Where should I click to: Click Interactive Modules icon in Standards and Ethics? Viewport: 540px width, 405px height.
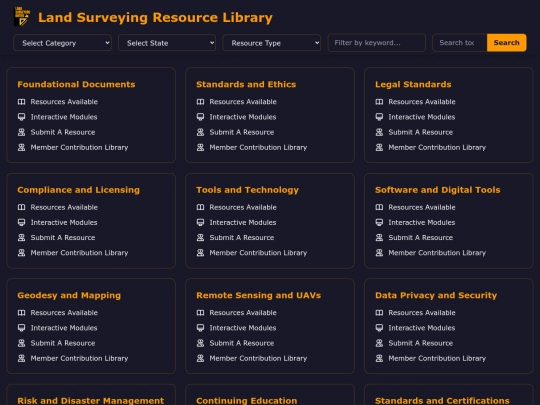pos(200,117)
